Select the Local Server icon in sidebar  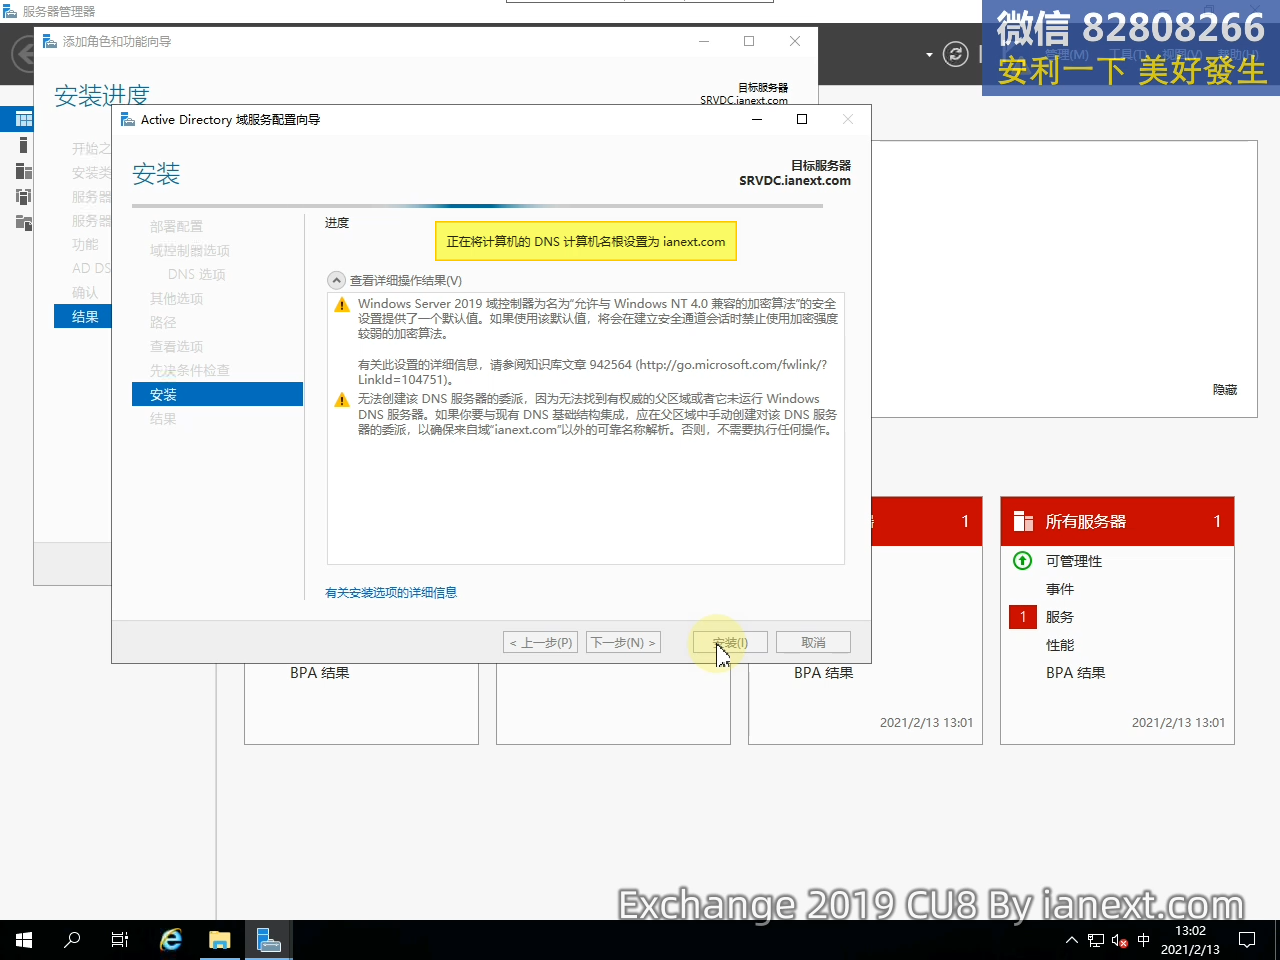[23, 145]
